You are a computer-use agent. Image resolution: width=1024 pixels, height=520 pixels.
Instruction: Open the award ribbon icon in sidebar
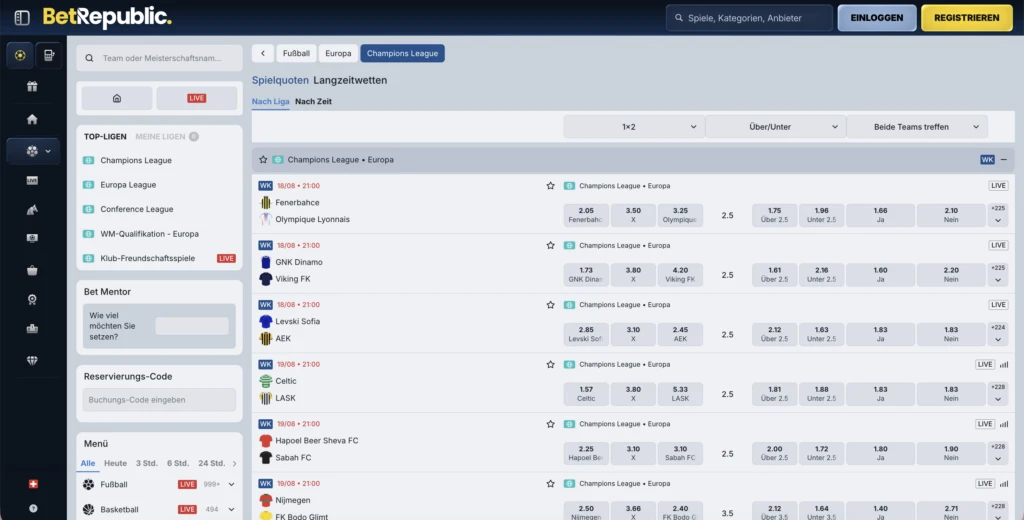click(x=32, y=299)
